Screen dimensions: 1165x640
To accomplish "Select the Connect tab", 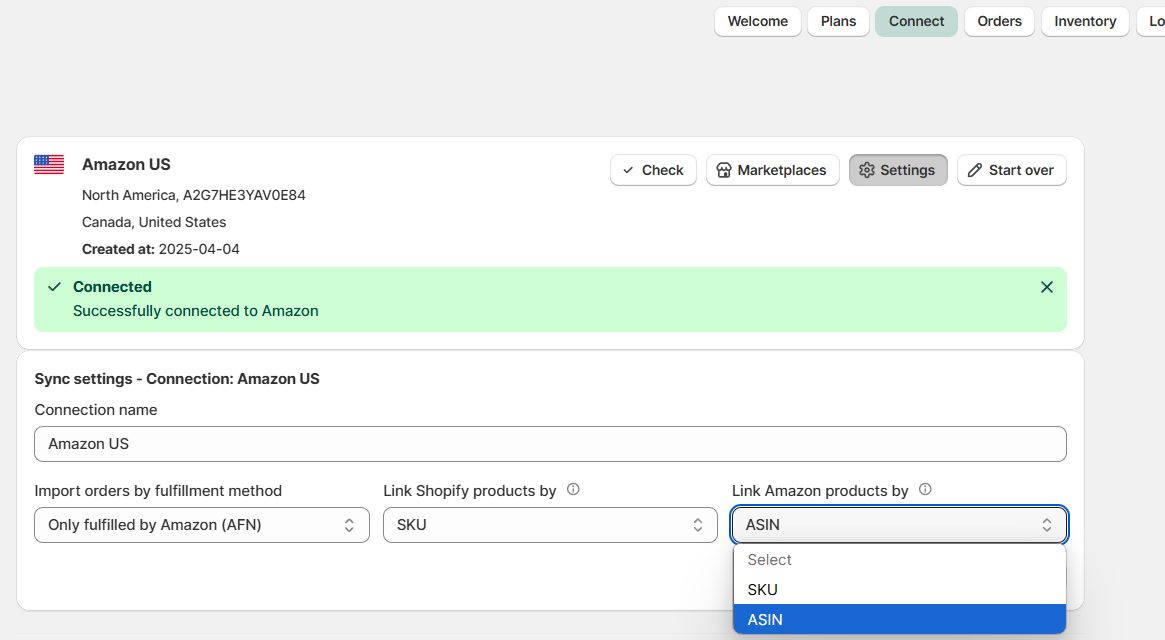I will coord(916,22).
